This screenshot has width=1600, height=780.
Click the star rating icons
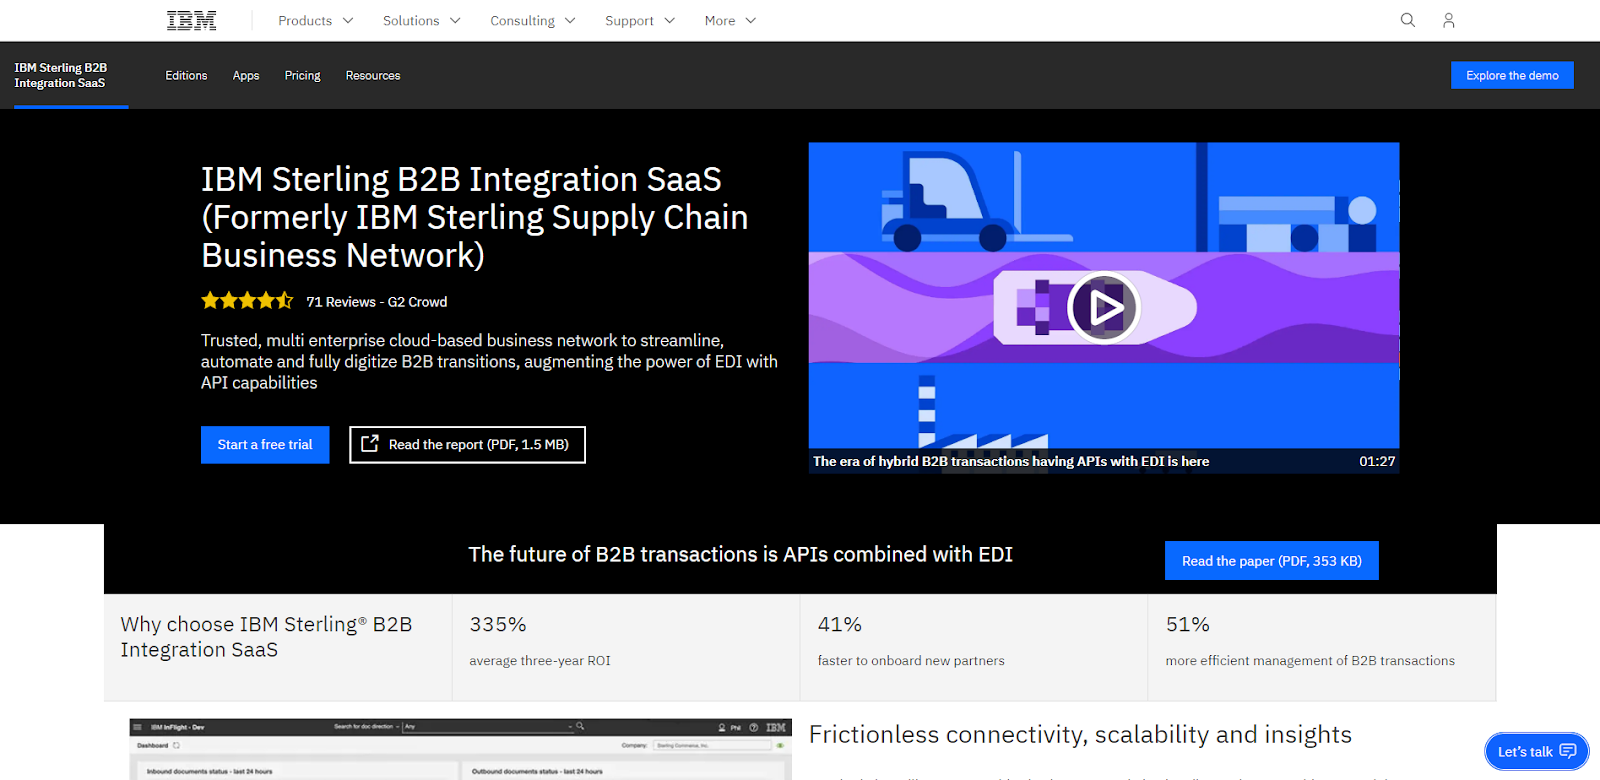[247, 301]
